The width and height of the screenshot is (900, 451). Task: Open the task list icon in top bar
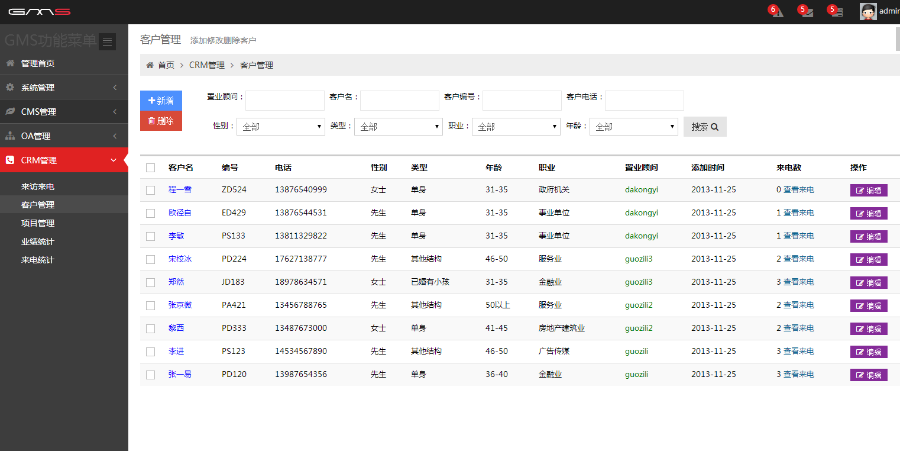tap(835, 11)
